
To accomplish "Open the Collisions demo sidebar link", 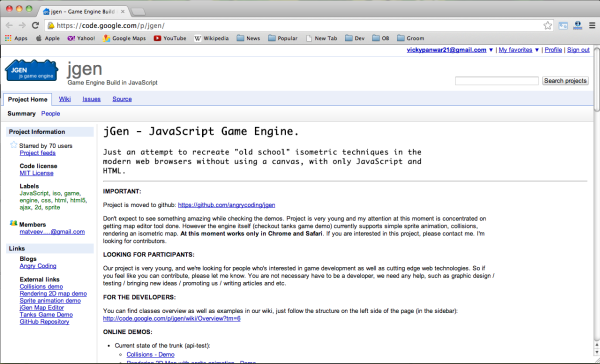I will click(41, 286).
